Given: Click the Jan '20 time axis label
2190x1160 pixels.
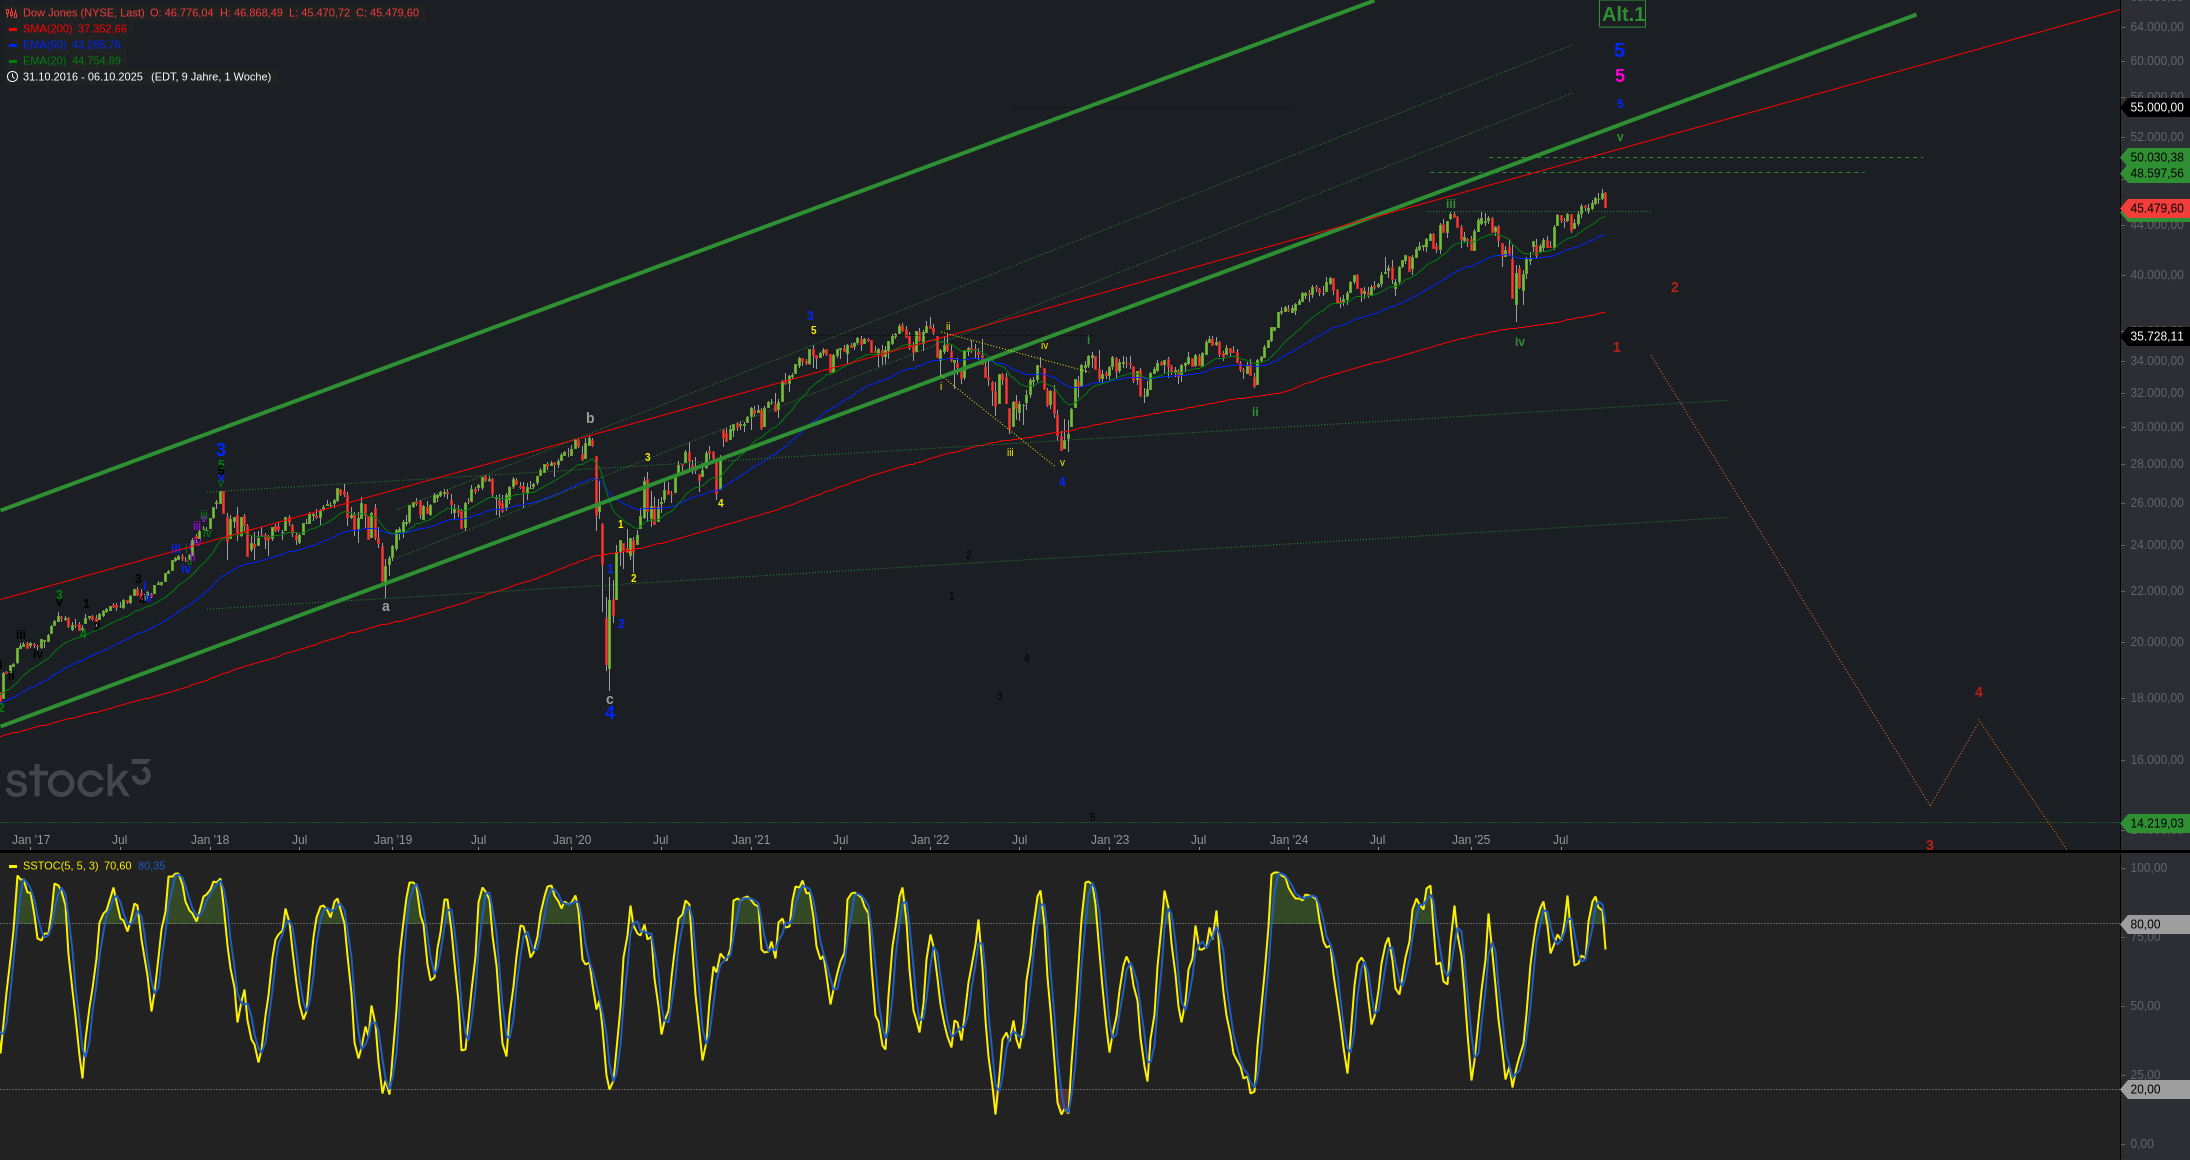Looking at the screenshot, I should click(572, 840).
